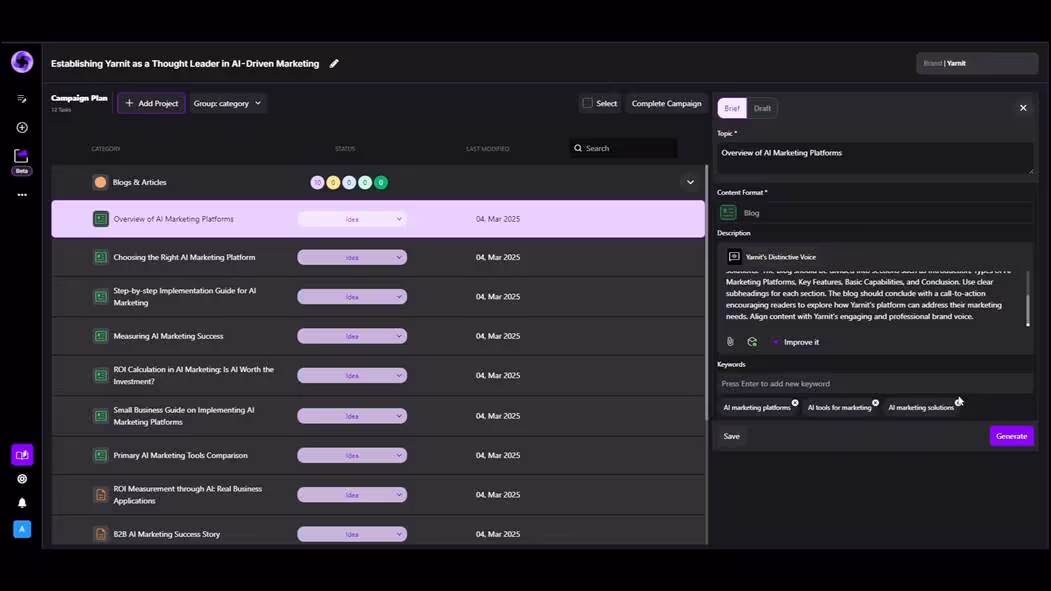Select 'Small Business Guide on Implementing AI' row title

[x=184, y=416]
